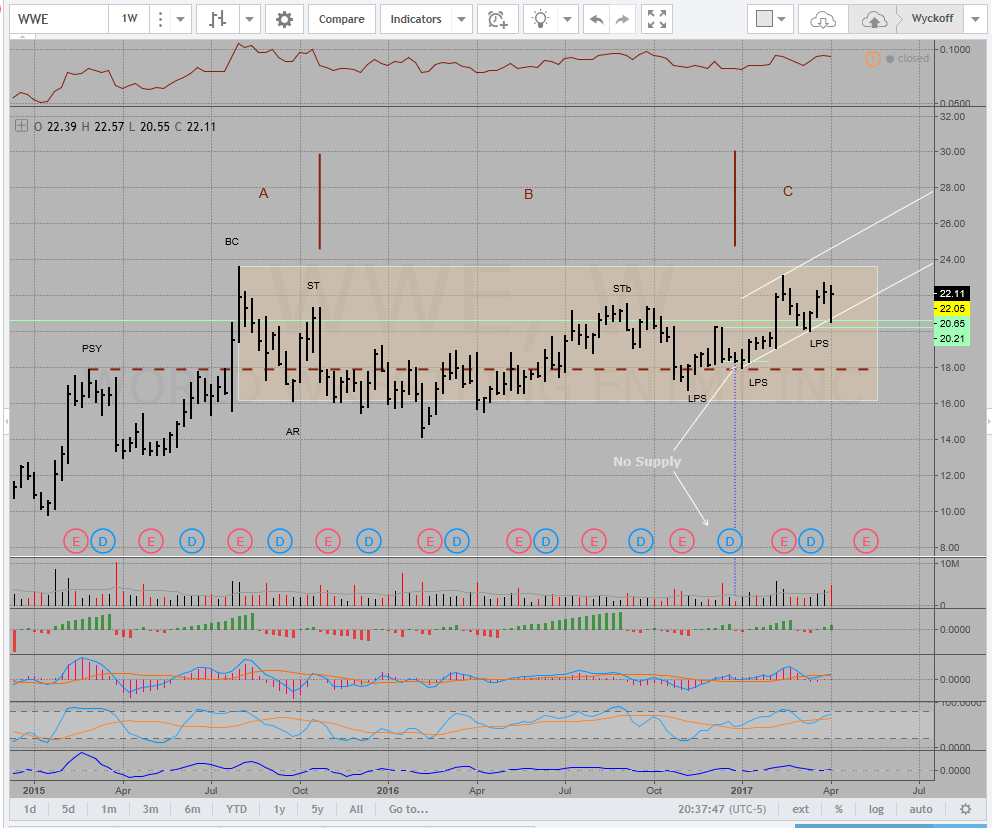Click the lightbulb ideas icon
Screen dimensions: 992x828
click(x=541, y=19)
